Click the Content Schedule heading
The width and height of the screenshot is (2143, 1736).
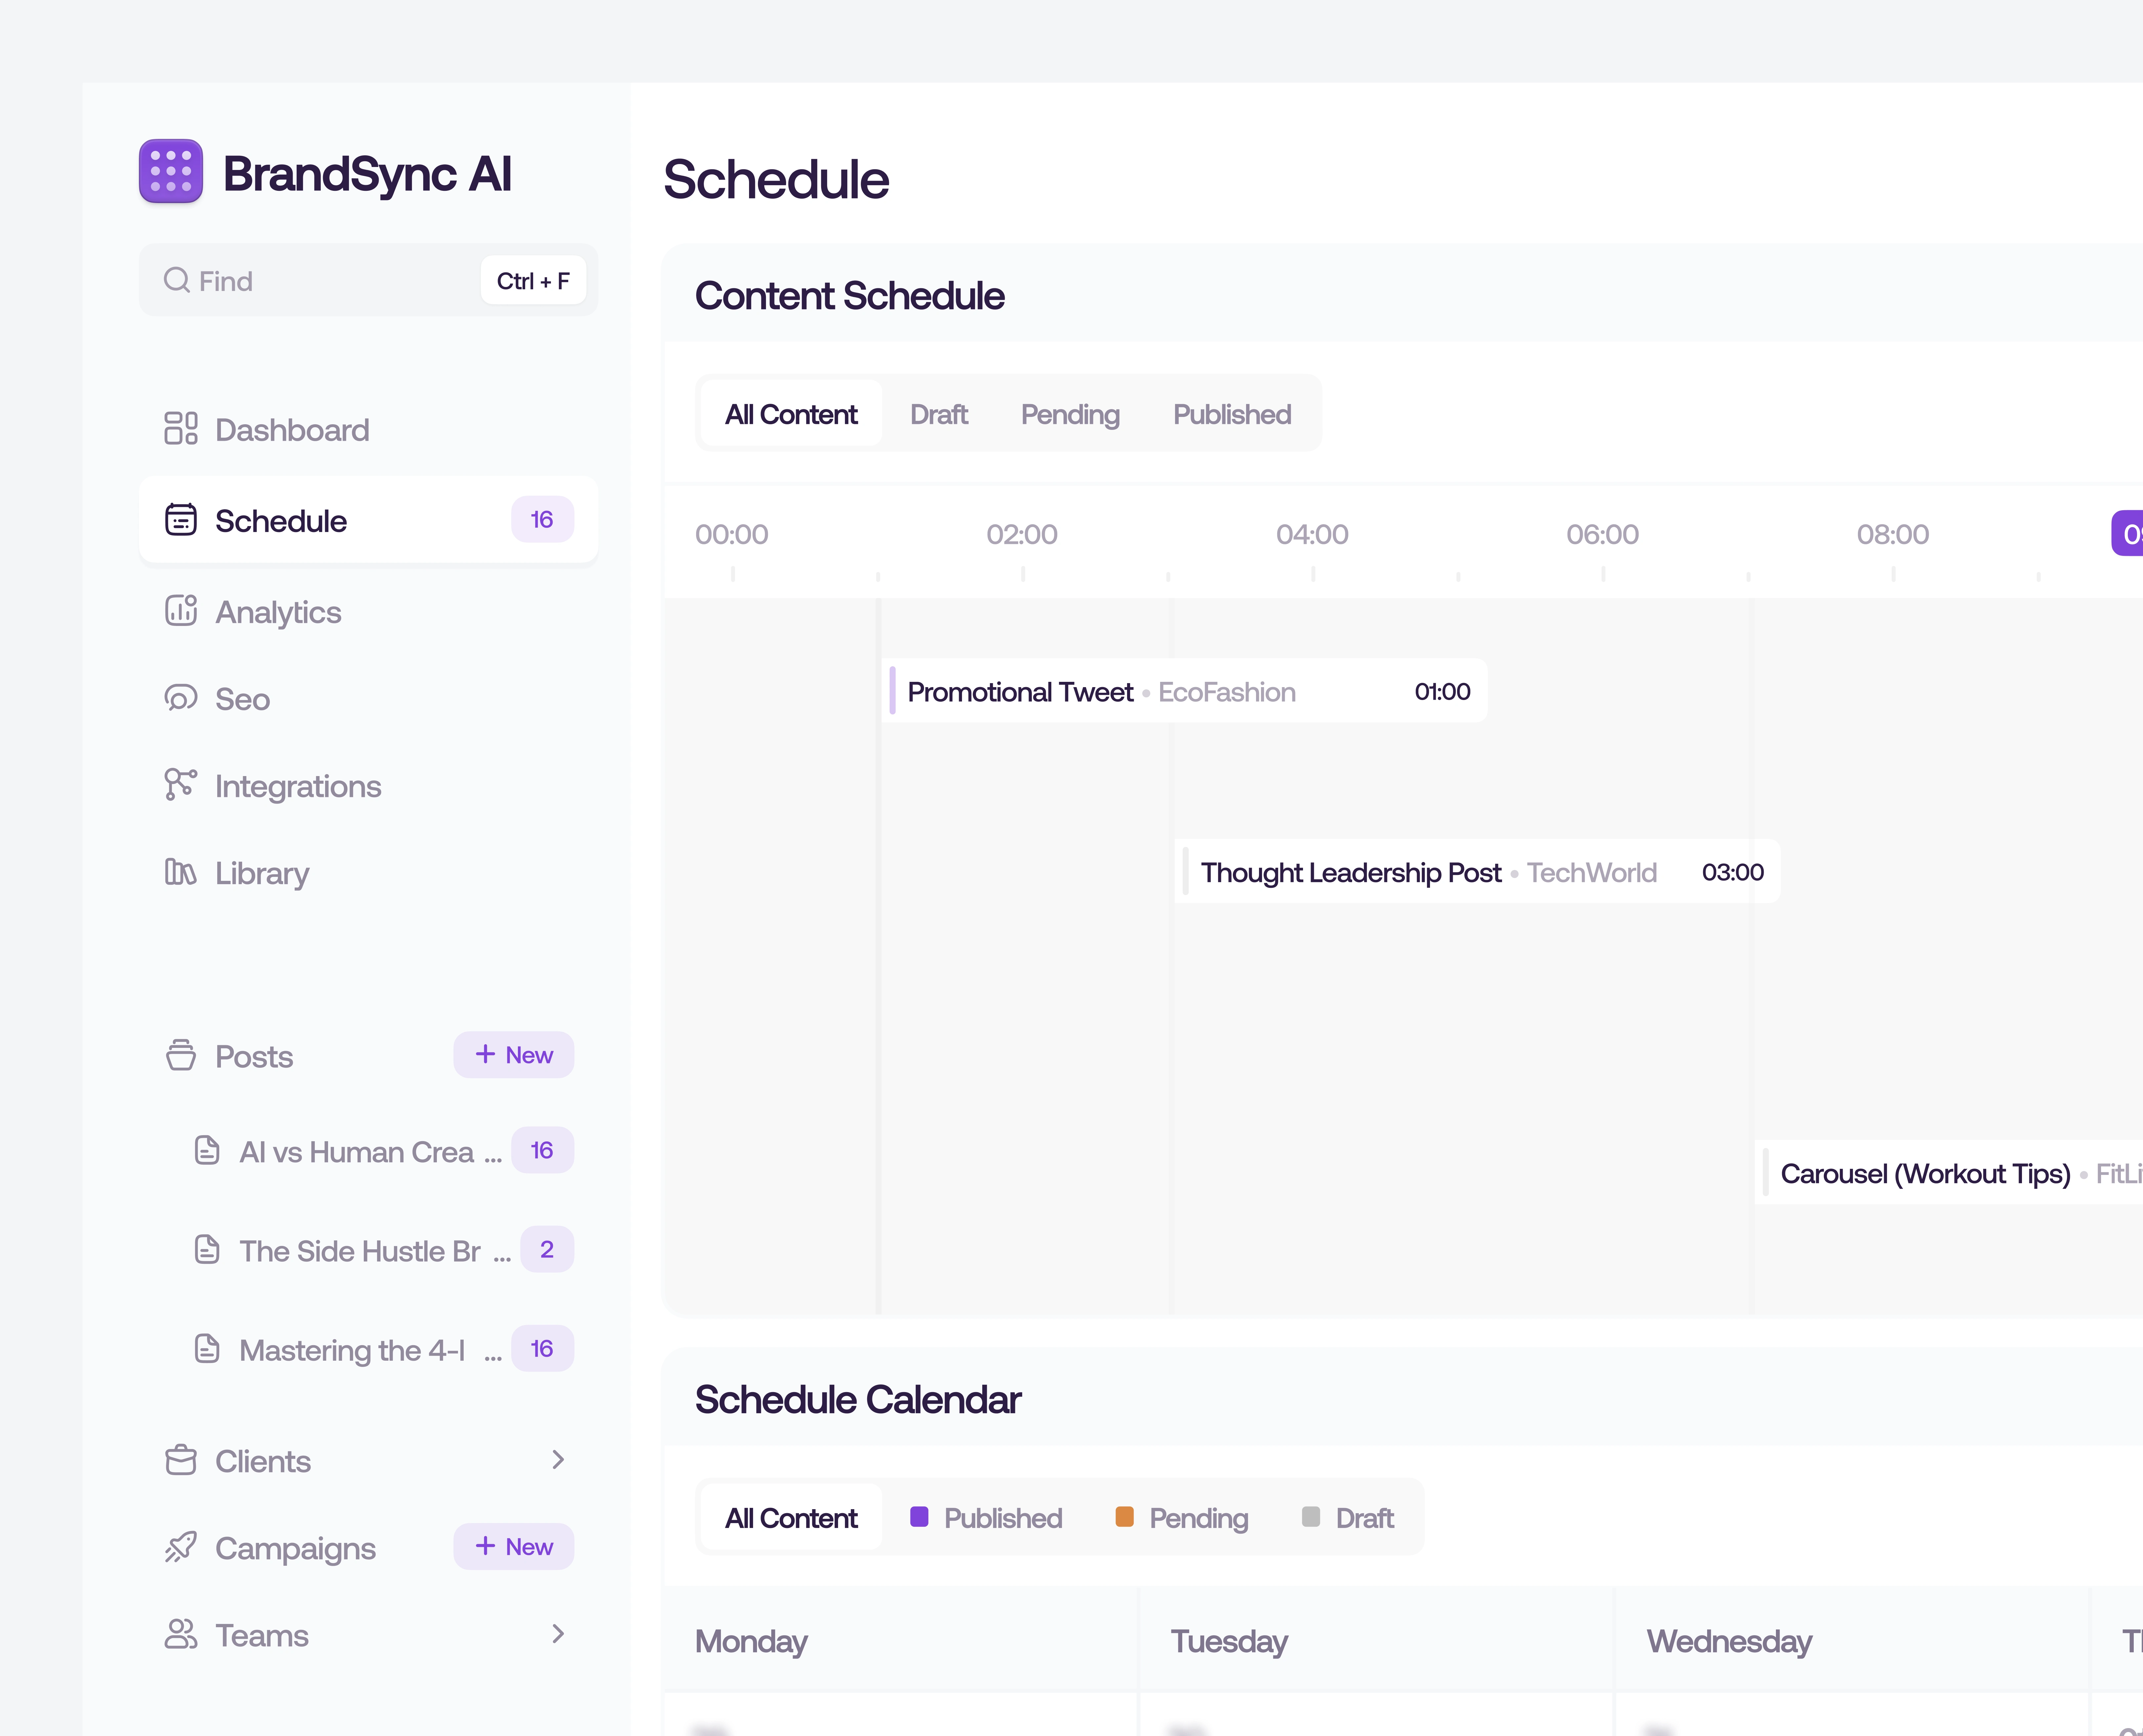850,296
